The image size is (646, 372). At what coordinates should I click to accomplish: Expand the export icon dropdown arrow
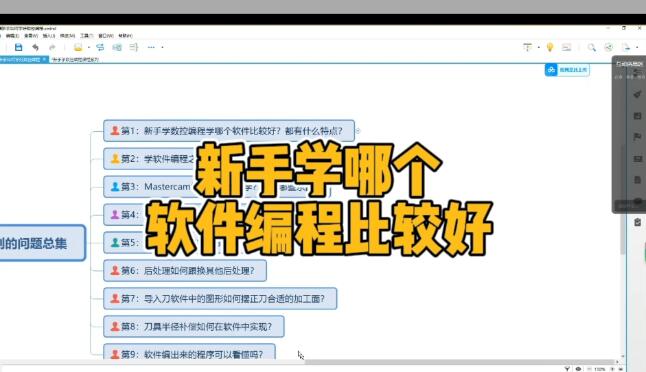[637, 47]
